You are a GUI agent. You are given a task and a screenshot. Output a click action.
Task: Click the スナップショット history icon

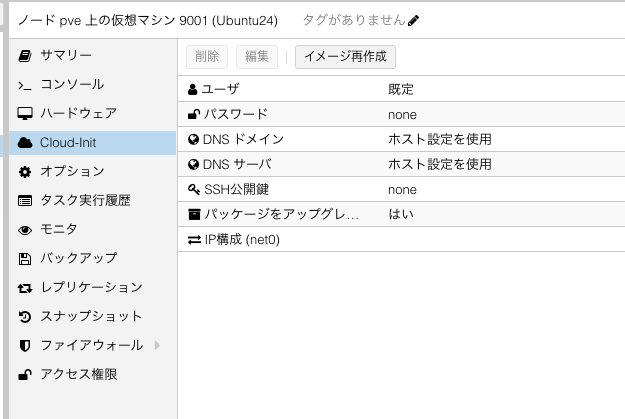(x=25, y=317)
